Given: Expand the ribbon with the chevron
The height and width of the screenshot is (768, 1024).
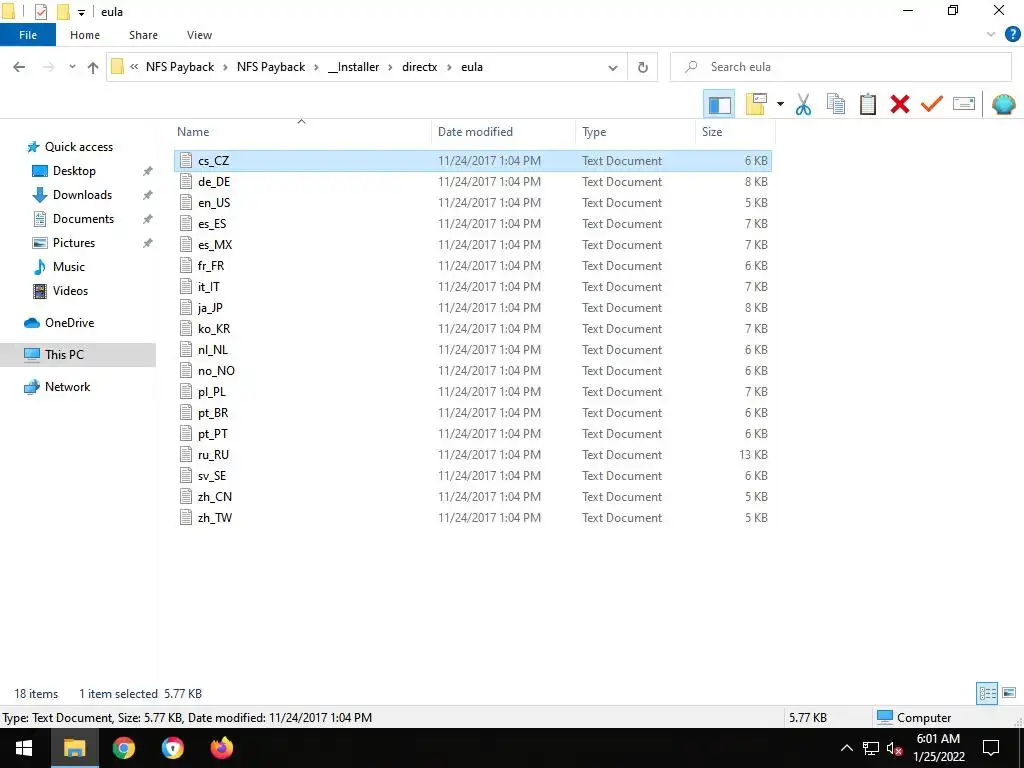Looking at the screenshot, I should tap(991, 35).
